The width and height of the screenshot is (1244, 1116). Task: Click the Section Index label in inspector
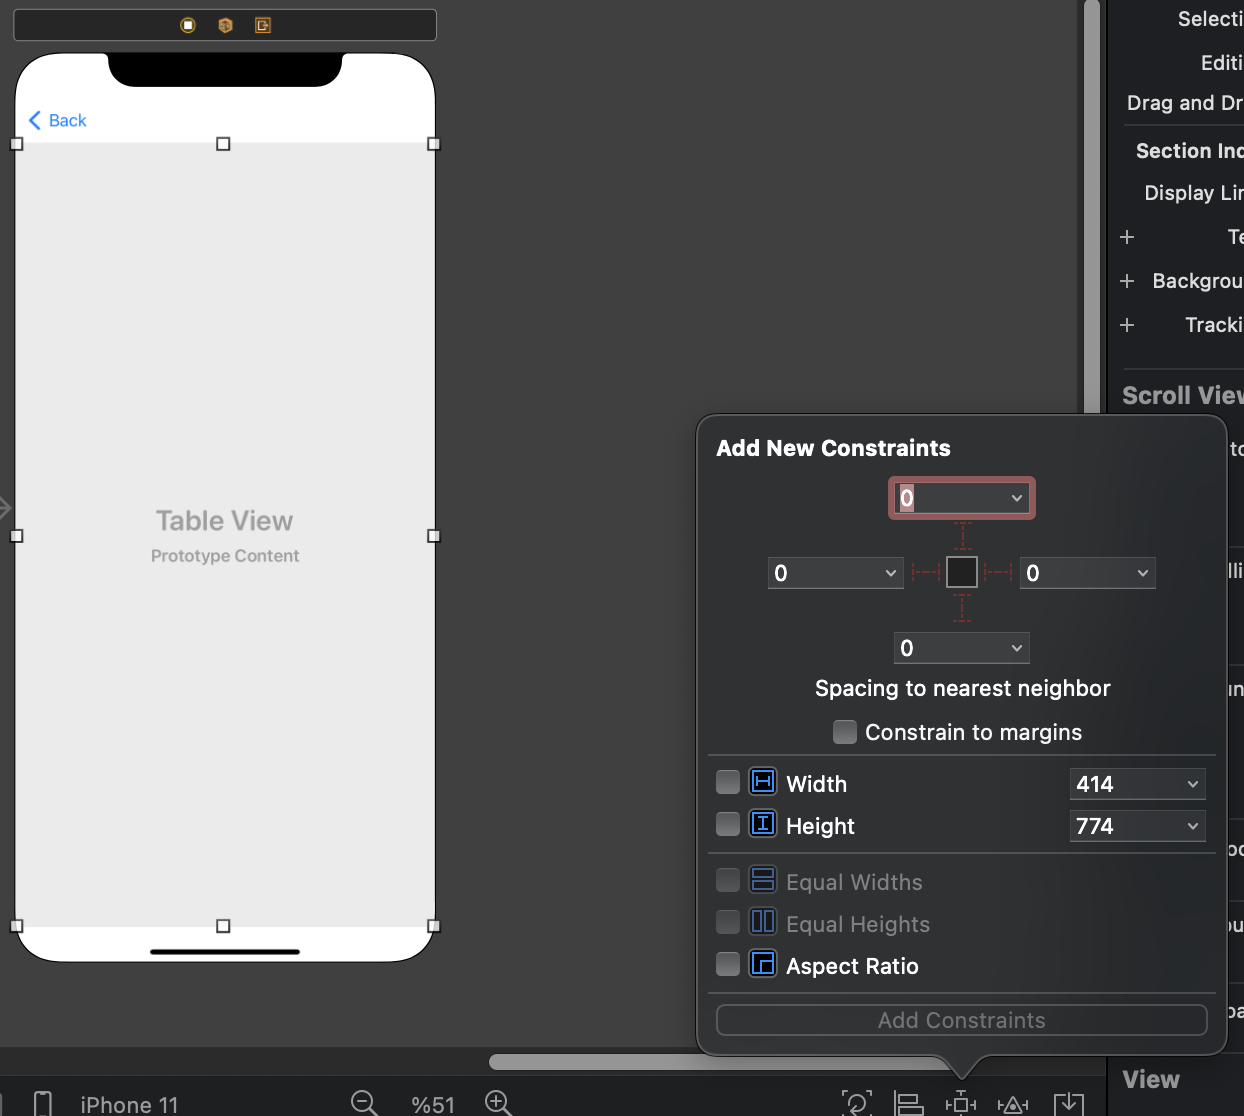[1190, 151]
